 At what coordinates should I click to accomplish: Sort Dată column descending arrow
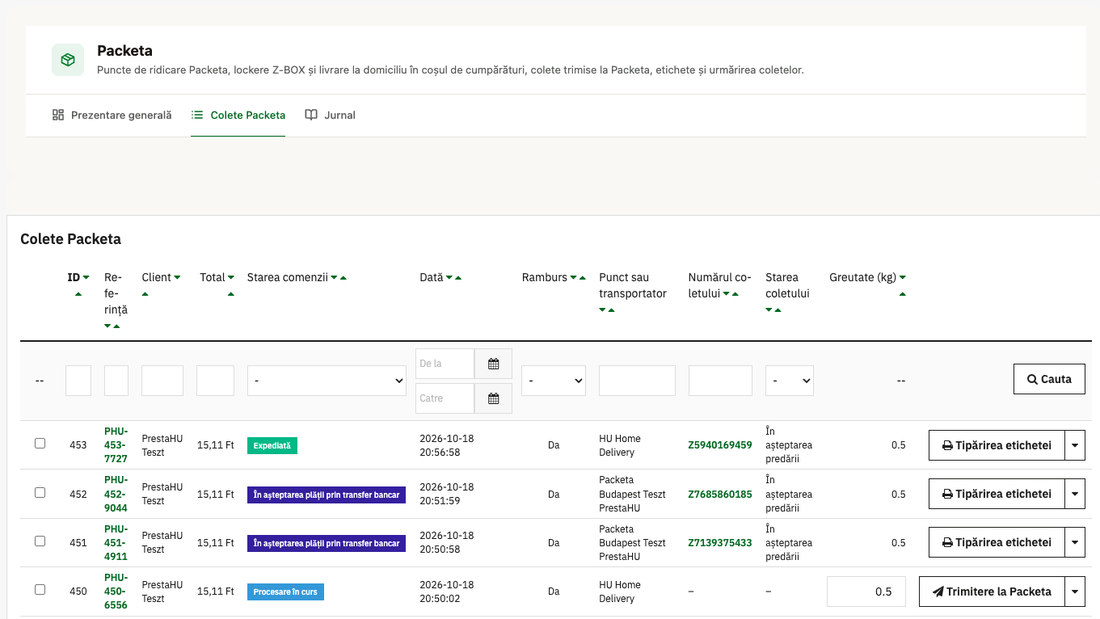pos(449,278)
